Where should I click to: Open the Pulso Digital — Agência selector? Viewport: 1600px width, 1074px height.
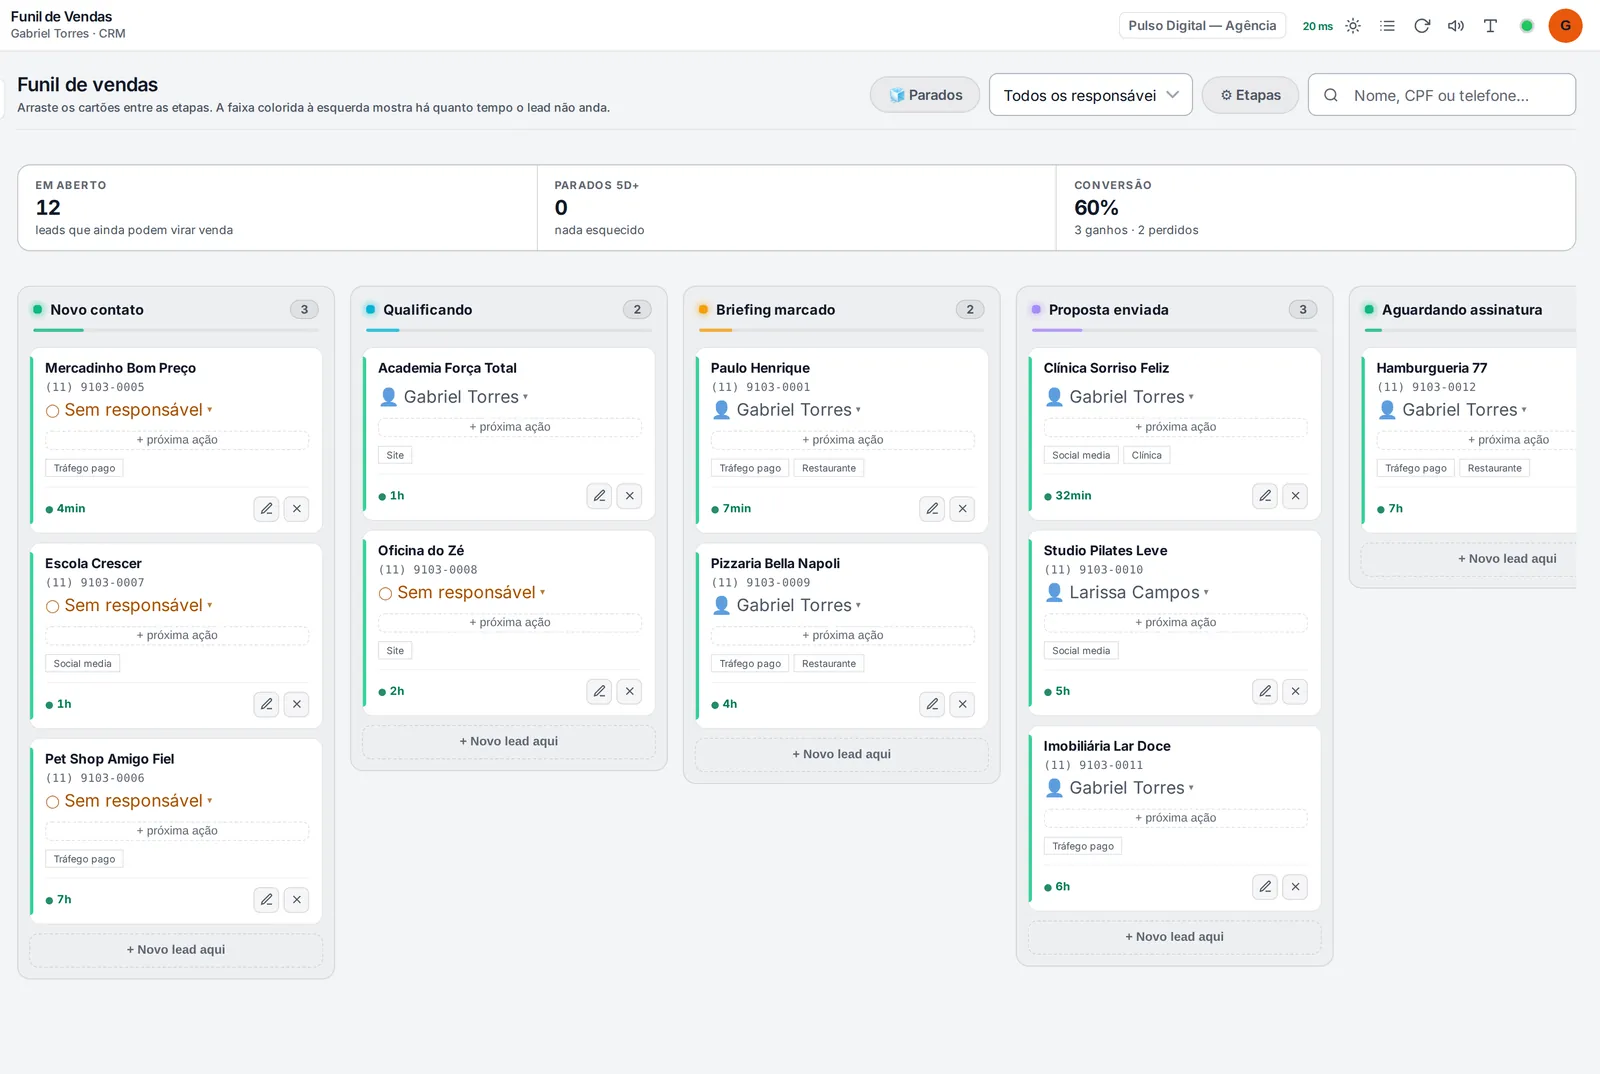point(1203,26)
